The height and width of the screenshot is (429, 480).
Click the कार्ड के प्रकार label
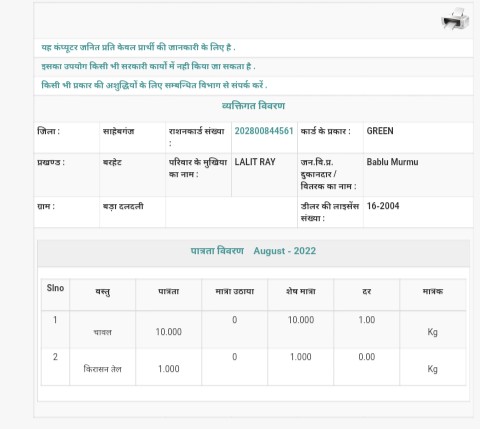(325, 131)
